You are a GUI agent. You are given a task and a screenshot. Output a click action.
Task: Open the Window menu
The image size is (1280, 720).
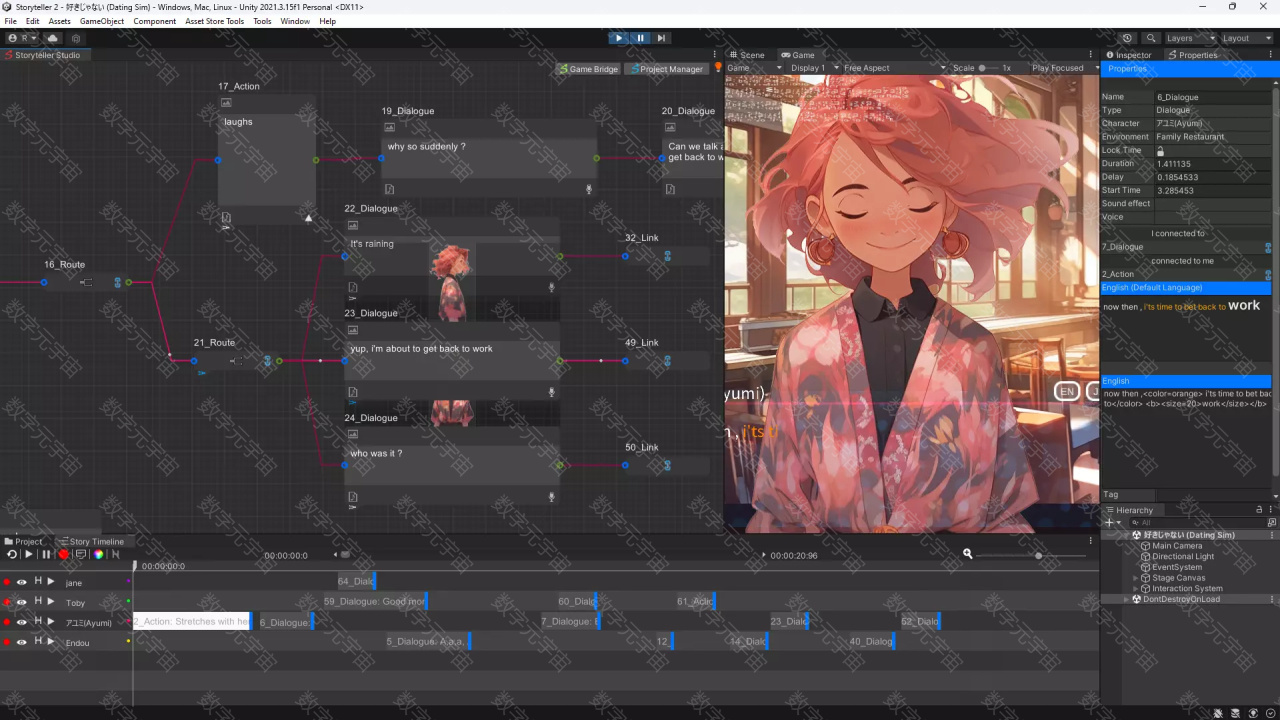[295, 21]
